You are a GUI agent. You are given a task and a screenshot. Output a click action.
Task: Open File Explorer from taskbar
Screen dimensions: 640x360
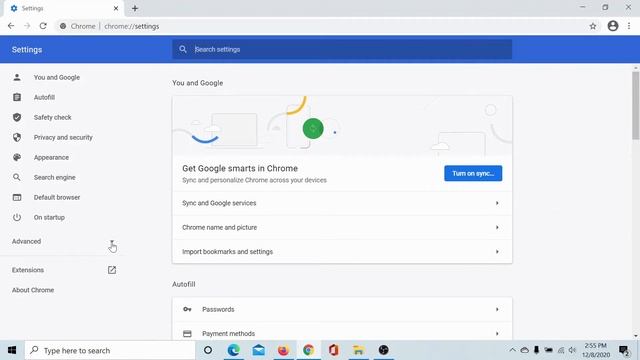coord(358,350)
